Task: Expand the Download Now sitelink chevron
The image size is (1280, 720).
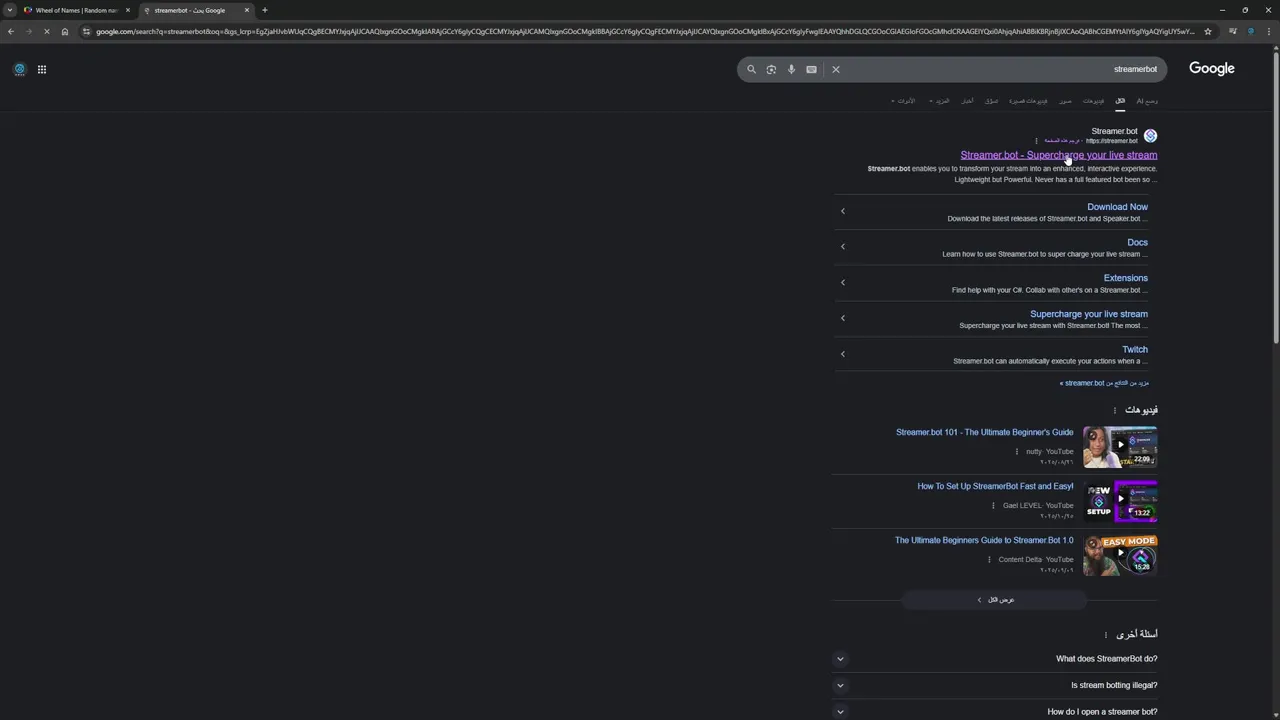Action: pos(843,211)
